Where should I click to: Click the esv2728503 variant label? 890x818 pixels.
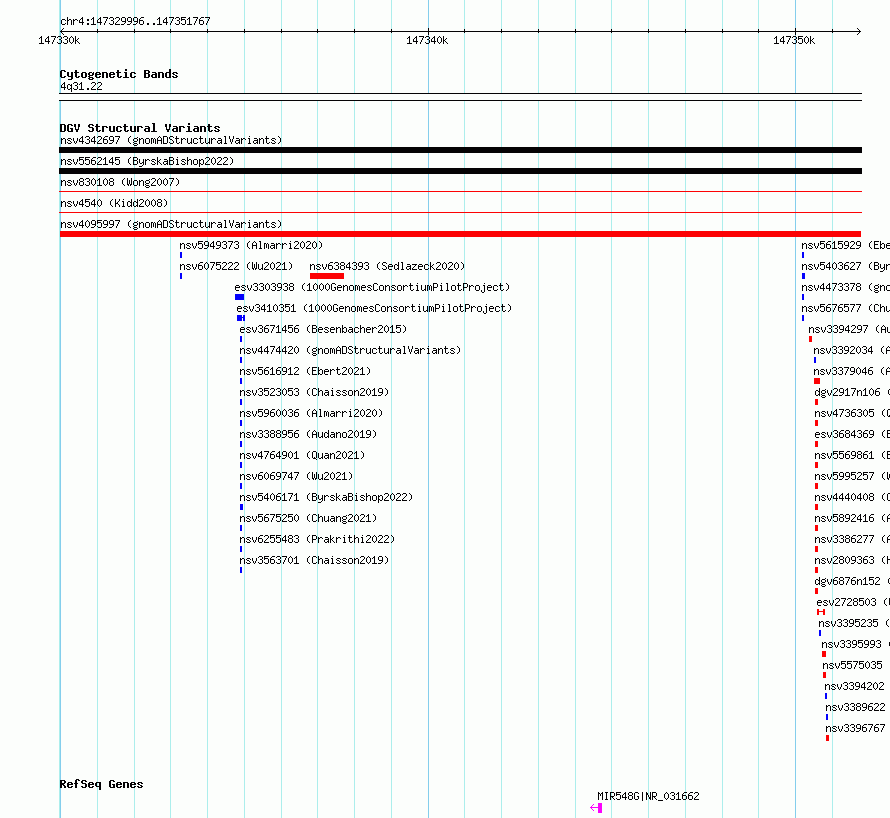853,602
